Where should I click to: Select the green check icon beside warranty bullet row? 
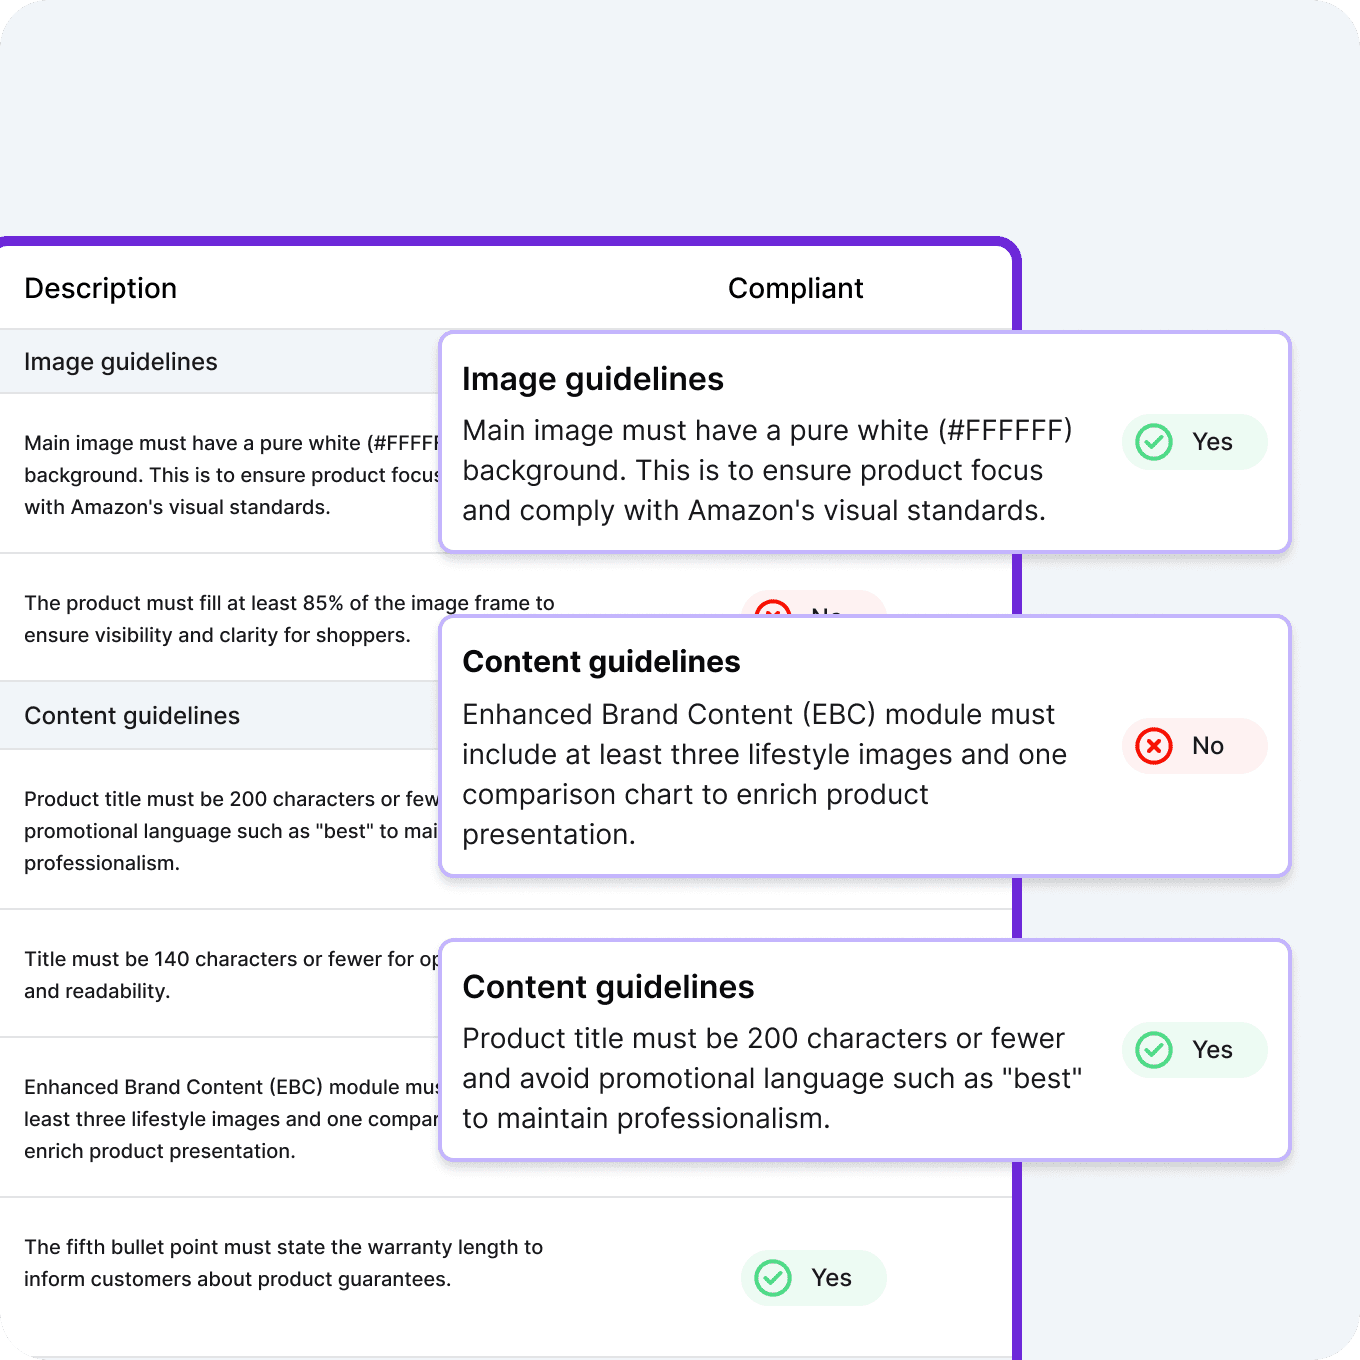(772, 1277)
